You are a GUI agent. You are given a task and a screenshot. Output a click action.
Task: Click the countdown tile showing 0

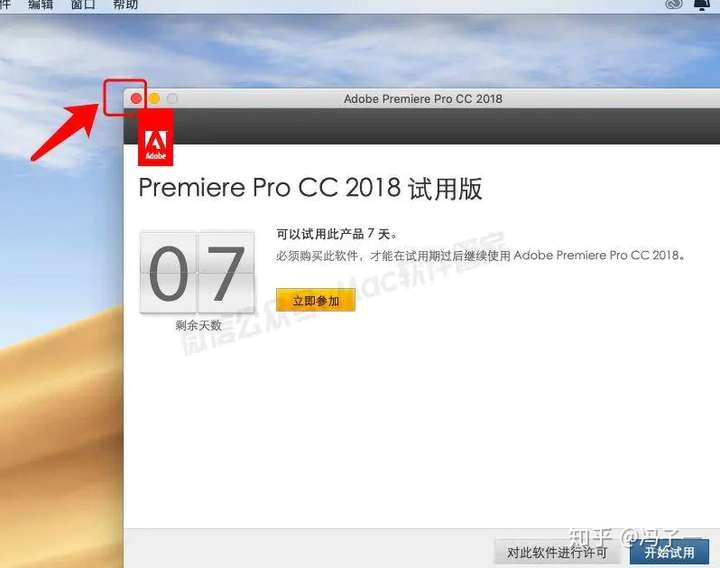[168, 273]
